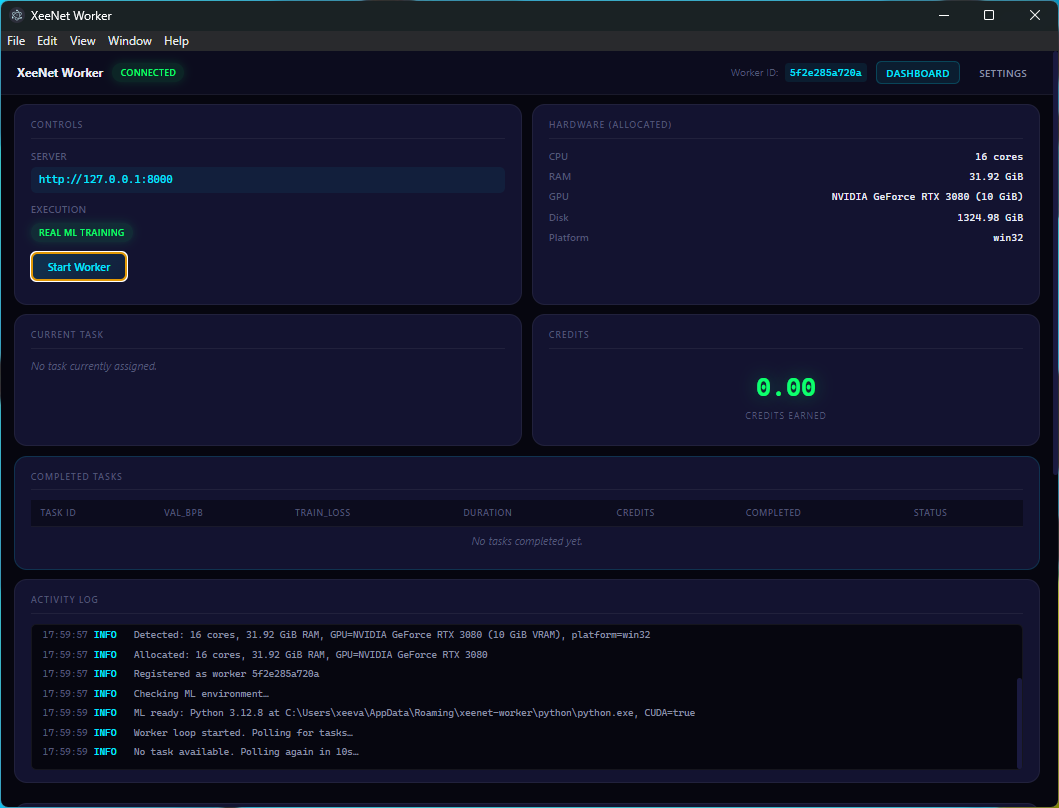The height and width of the screenshot is (808, 1059).
Task: Click the Start Worker button
Action: point(78,266)
